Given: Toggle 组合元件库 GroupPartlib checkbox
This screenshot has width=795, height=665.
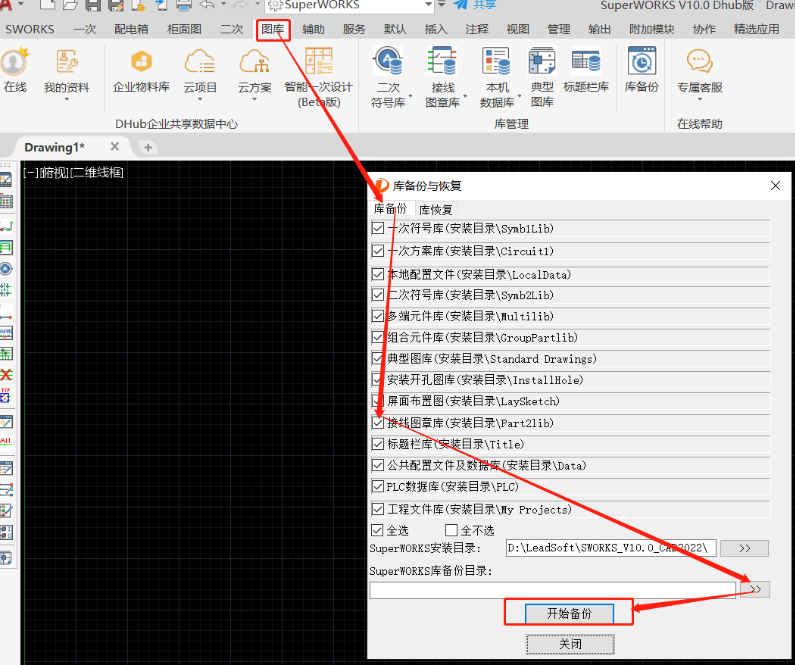Looking at the screenshot, I should (x=378, y=337).
